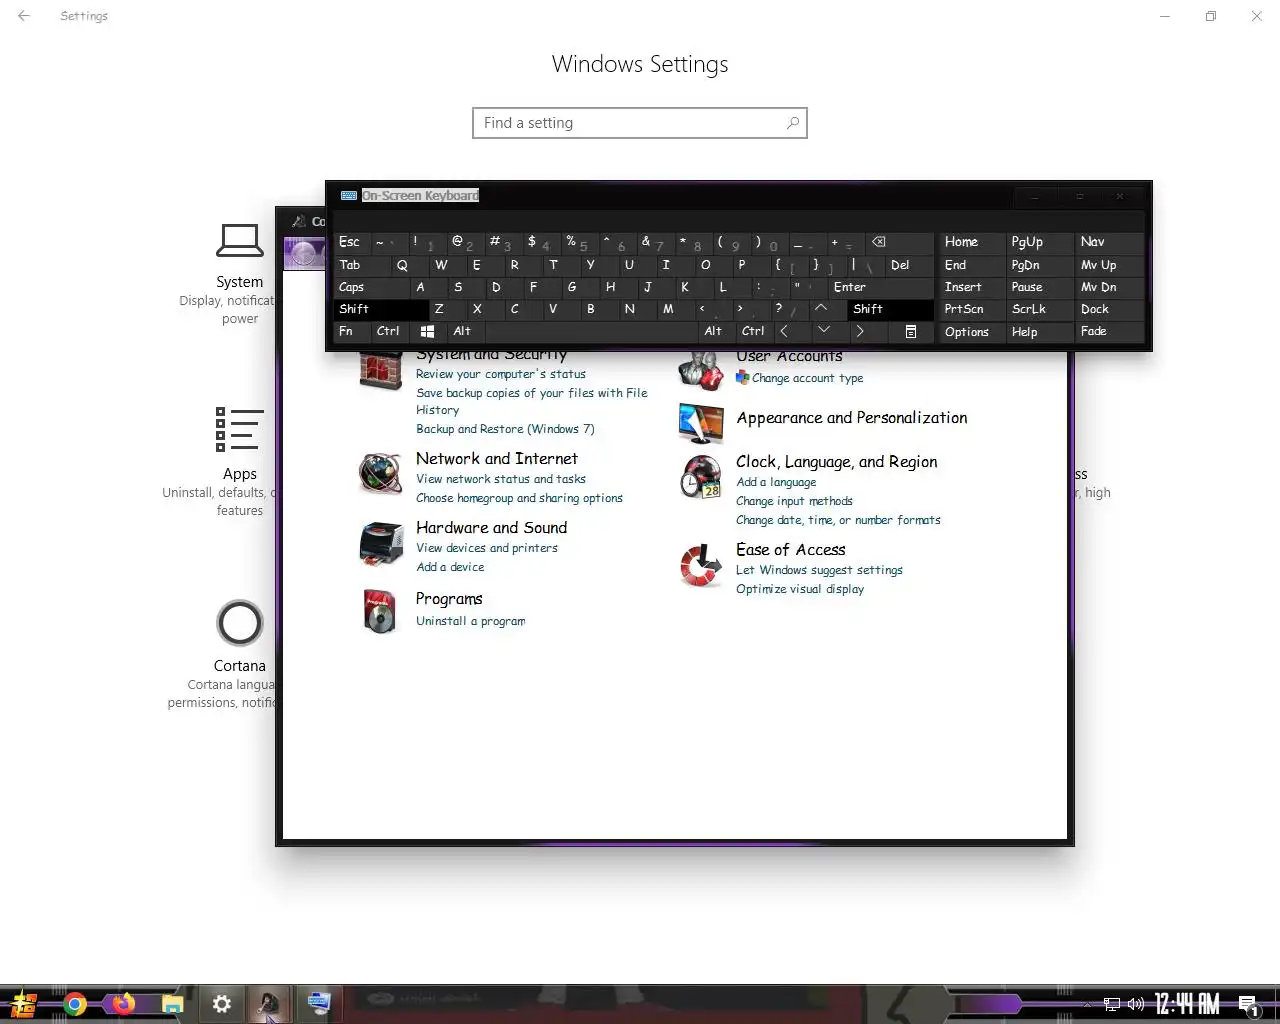Toggle the left Alt key
The image size is (1280, 1024).
point(469,331)
